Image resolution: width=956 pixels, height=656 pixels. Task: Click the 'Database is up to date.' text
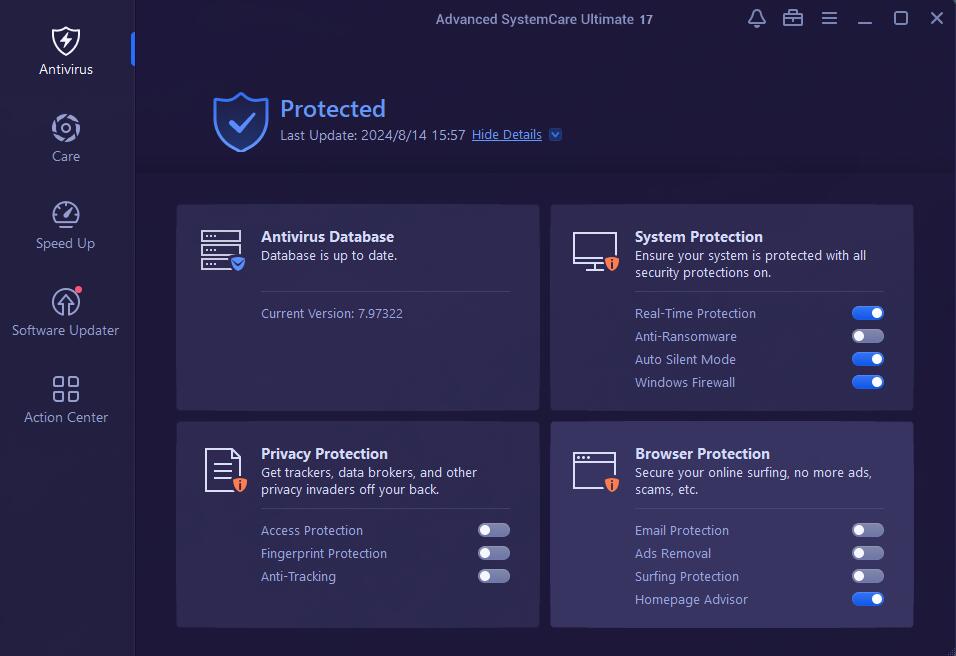pos(329,255)
